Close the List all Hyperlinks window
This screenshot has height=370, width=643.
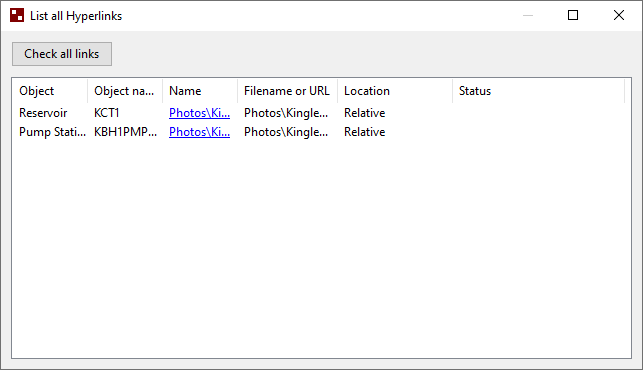(619, 15)
